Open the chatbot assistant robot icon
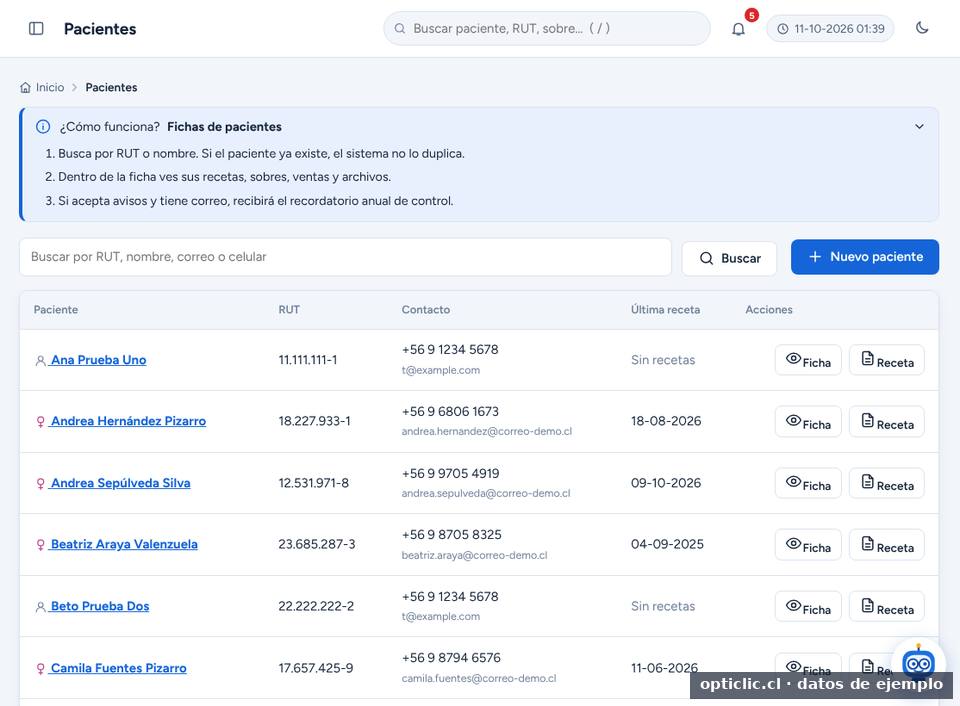Screen dimensions: 960x706 [918, 663]
